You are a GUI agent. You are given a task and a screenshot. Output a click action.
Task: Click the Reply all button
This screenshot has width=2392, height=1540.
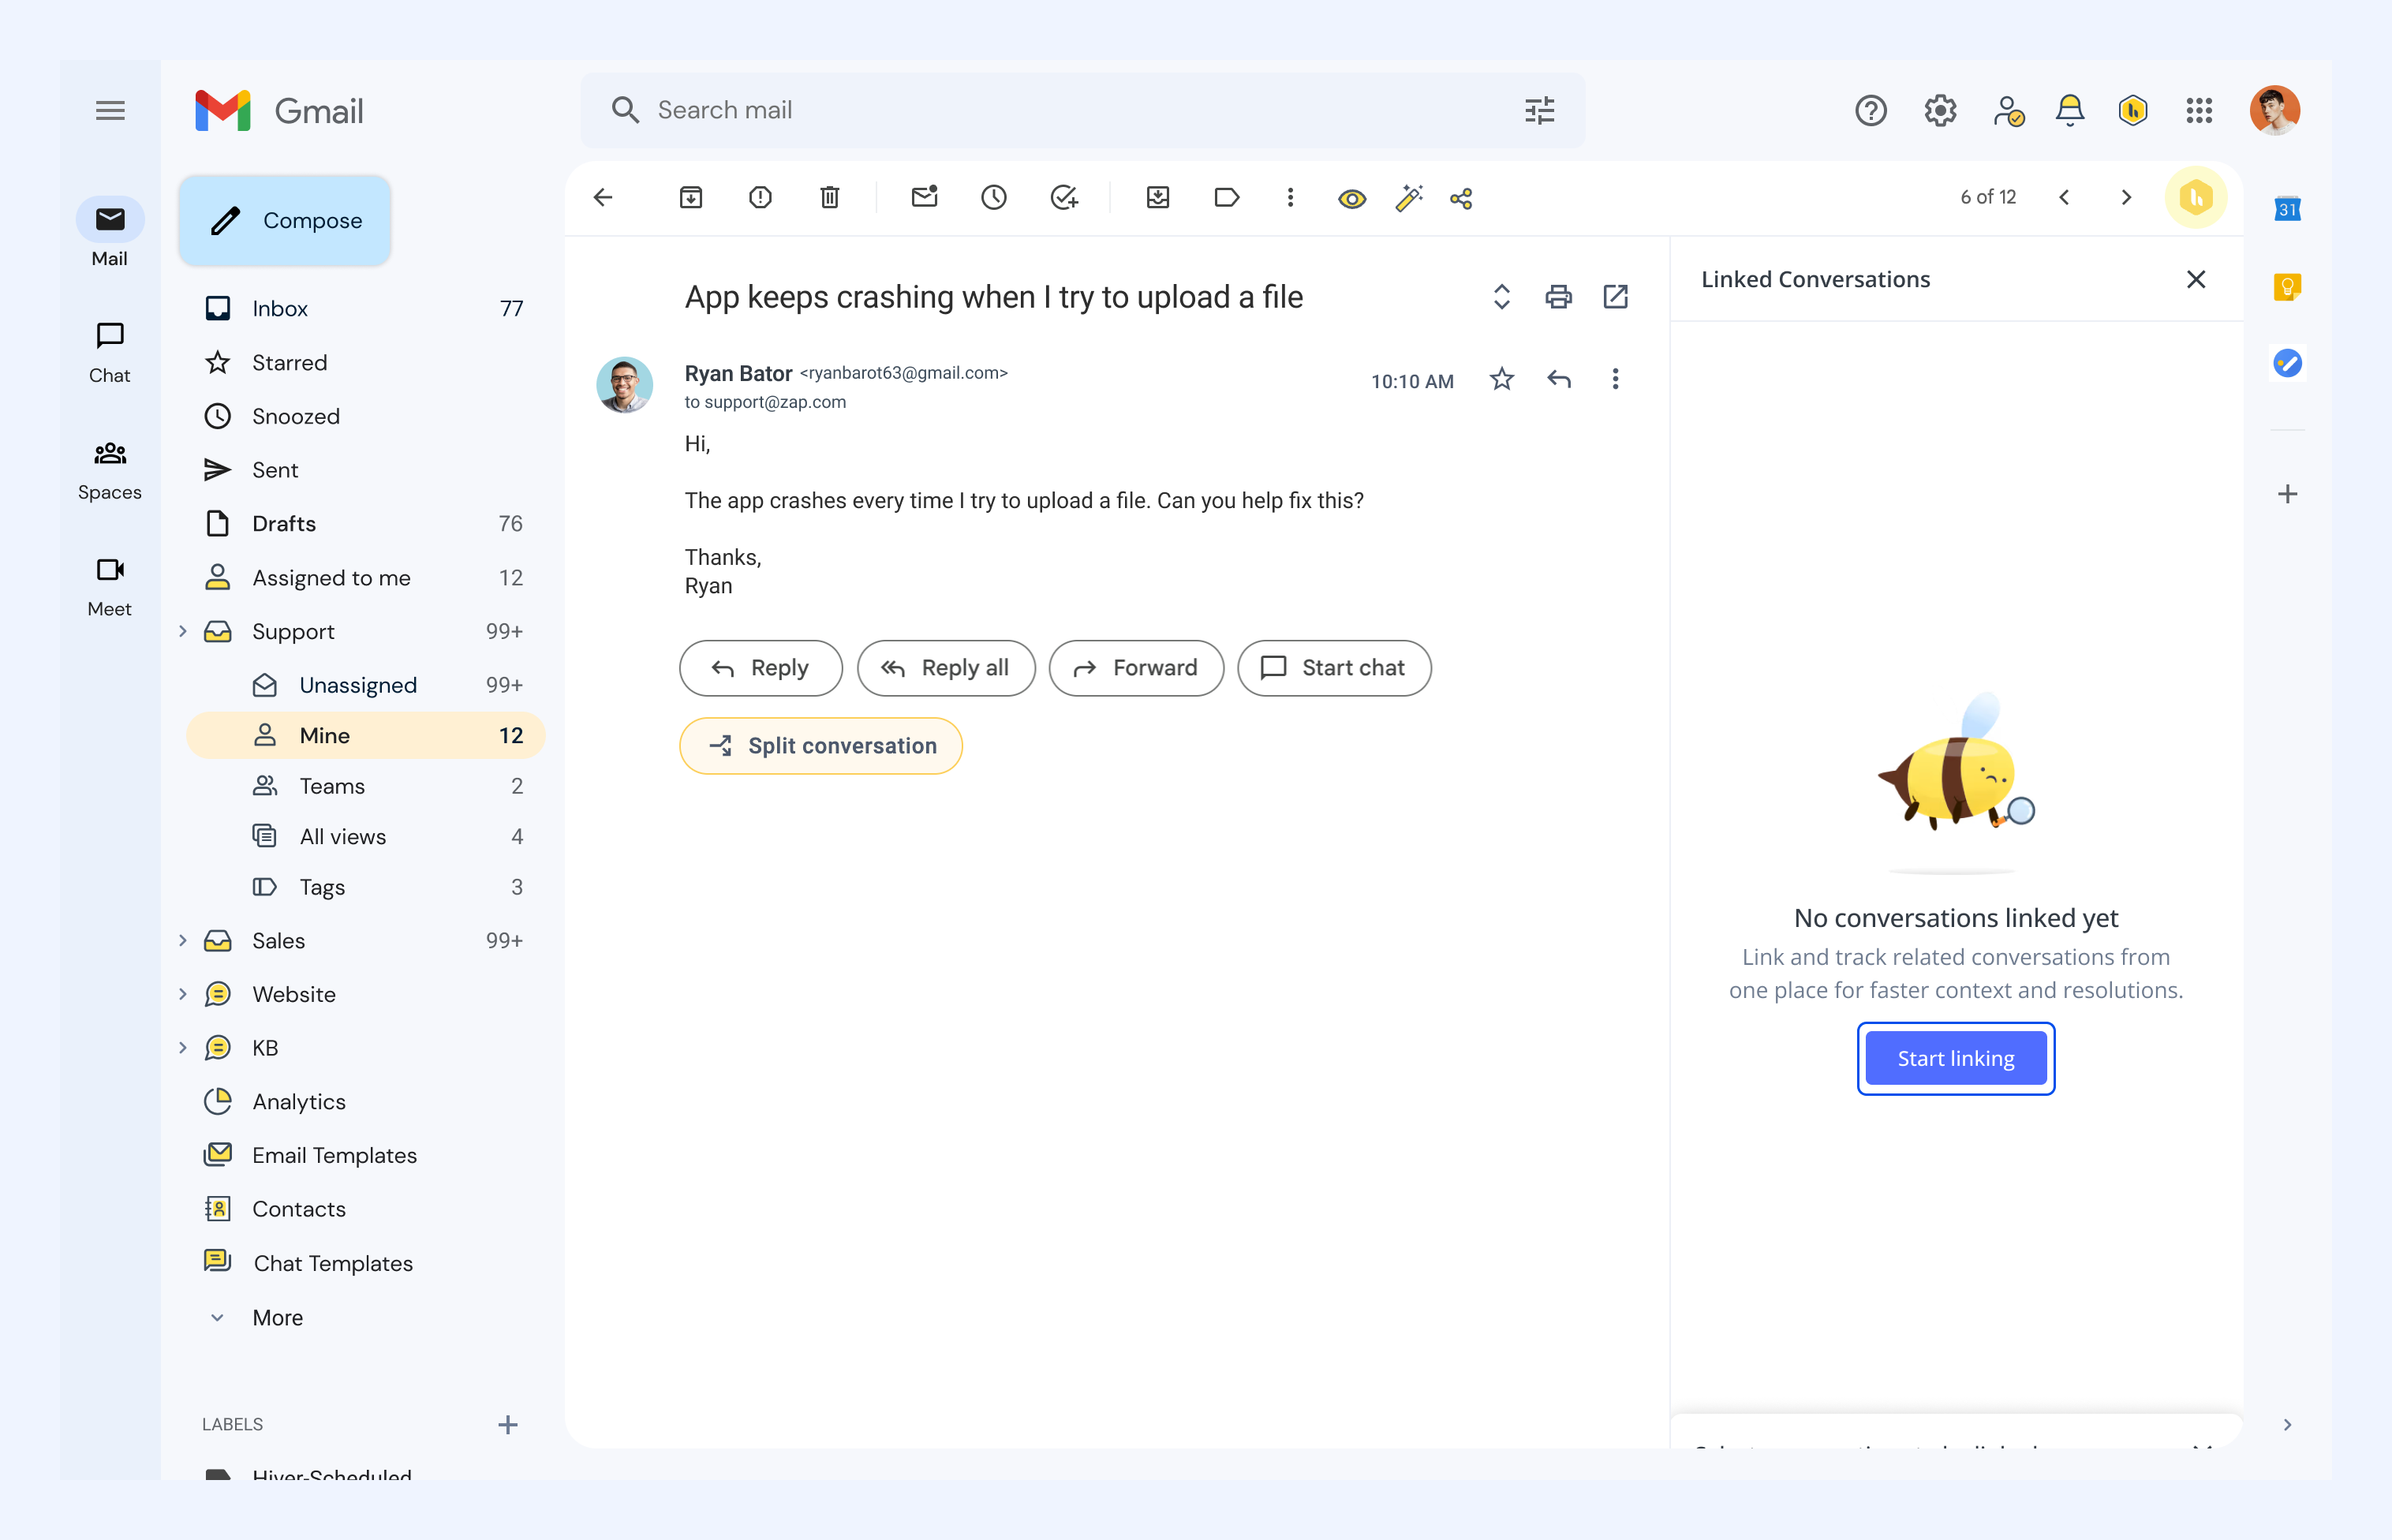(946, 668)
